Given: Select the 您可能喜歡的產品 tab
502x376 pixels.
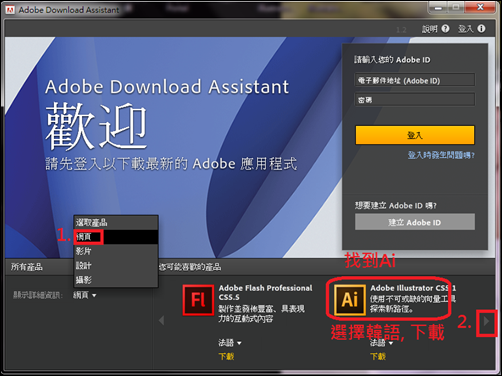Looking at the screenshot, I should (190, 267).
